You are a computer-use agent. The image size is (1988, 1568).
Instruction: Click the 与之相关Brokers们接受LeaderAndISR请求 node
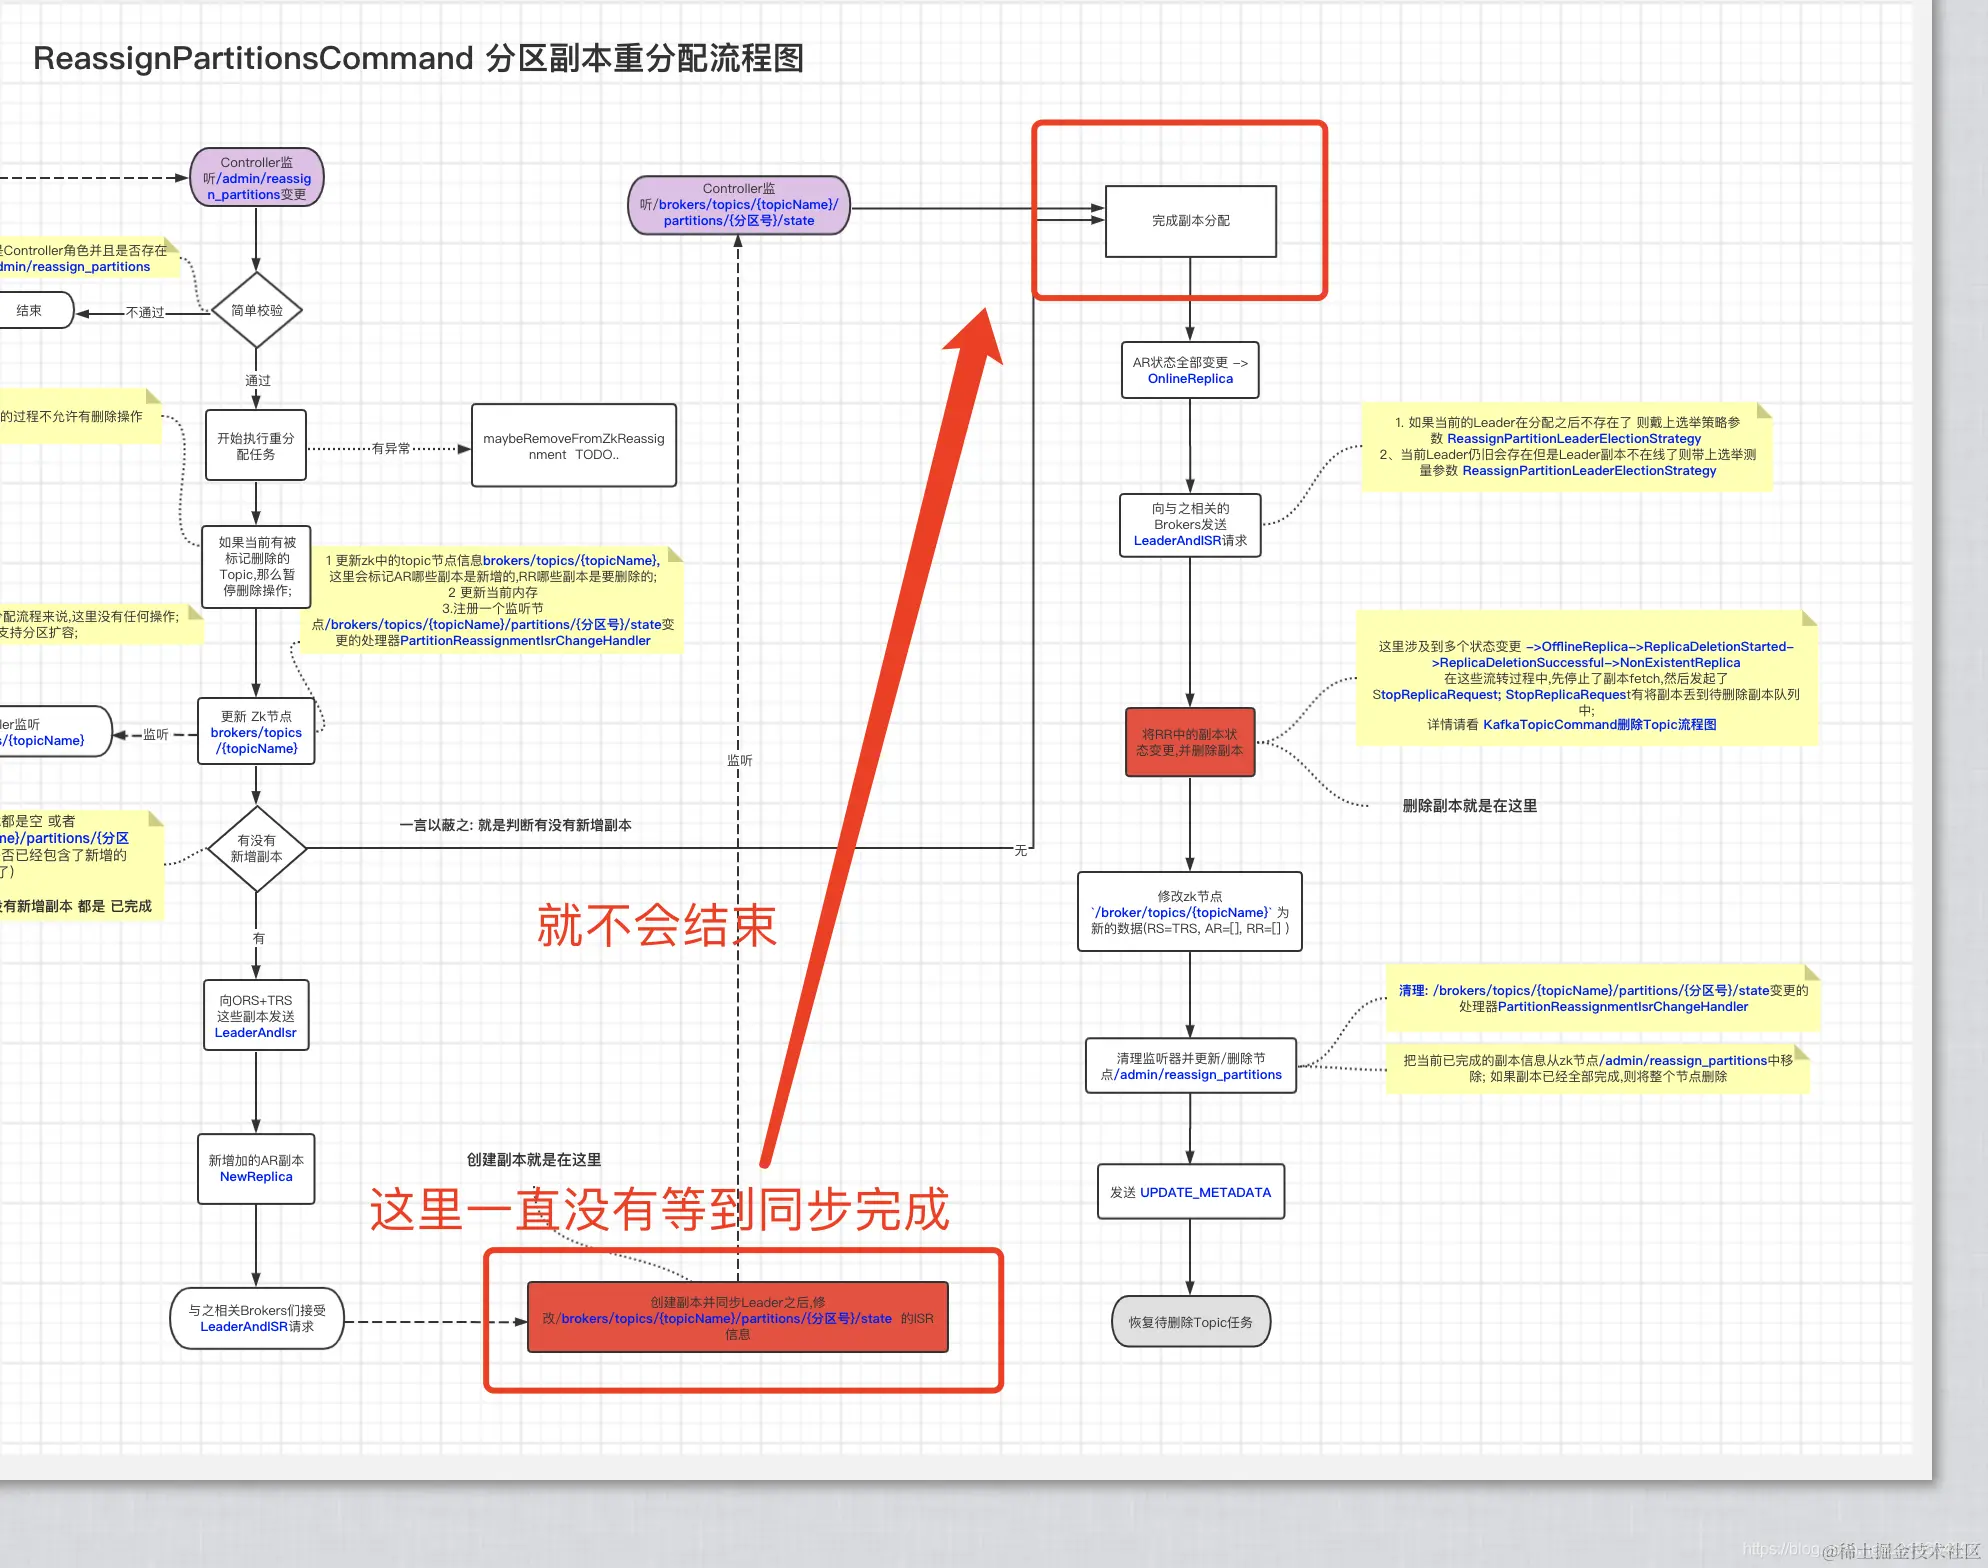pyautogui.click(x=256, y=1318)
